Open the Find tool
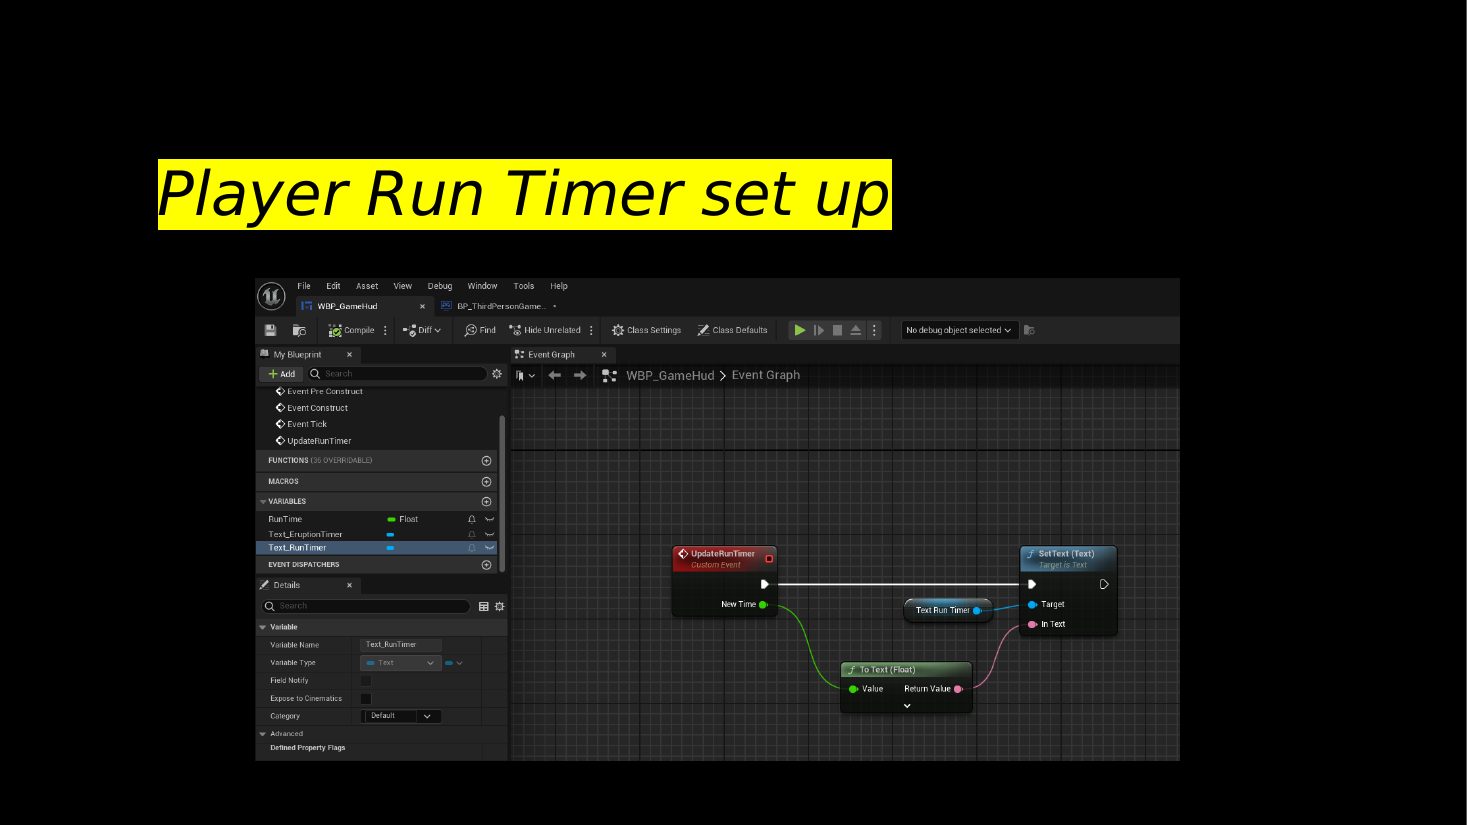 coord(480,330)
